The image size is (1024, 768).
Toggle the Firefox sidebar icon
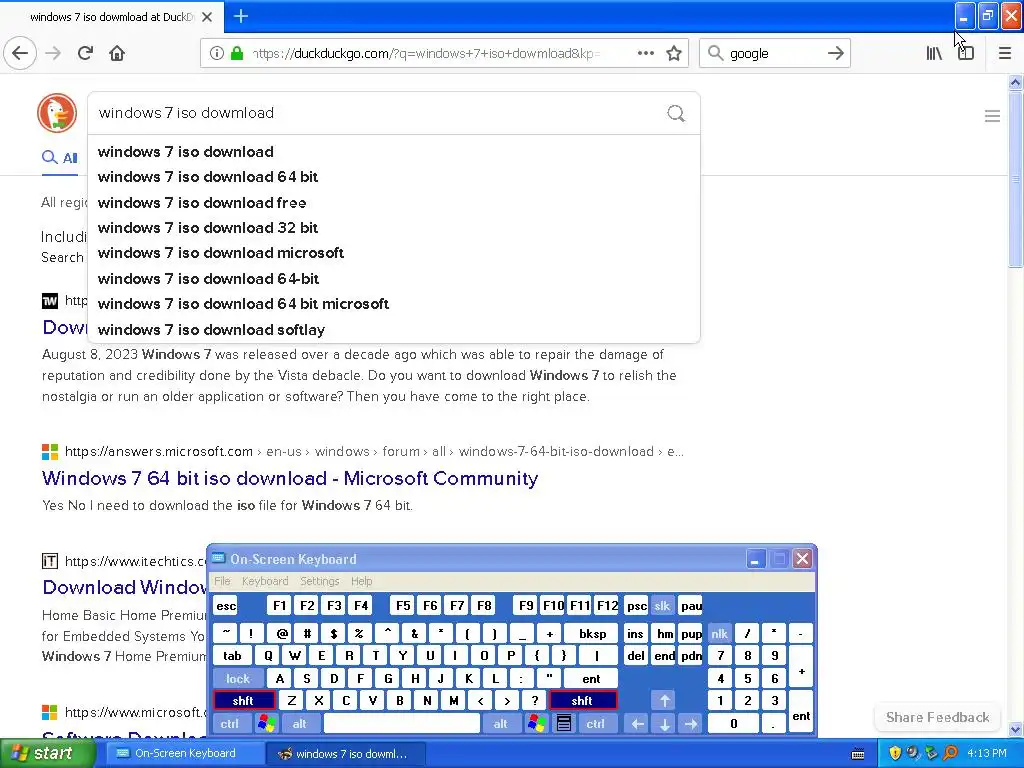click(966, 53)
